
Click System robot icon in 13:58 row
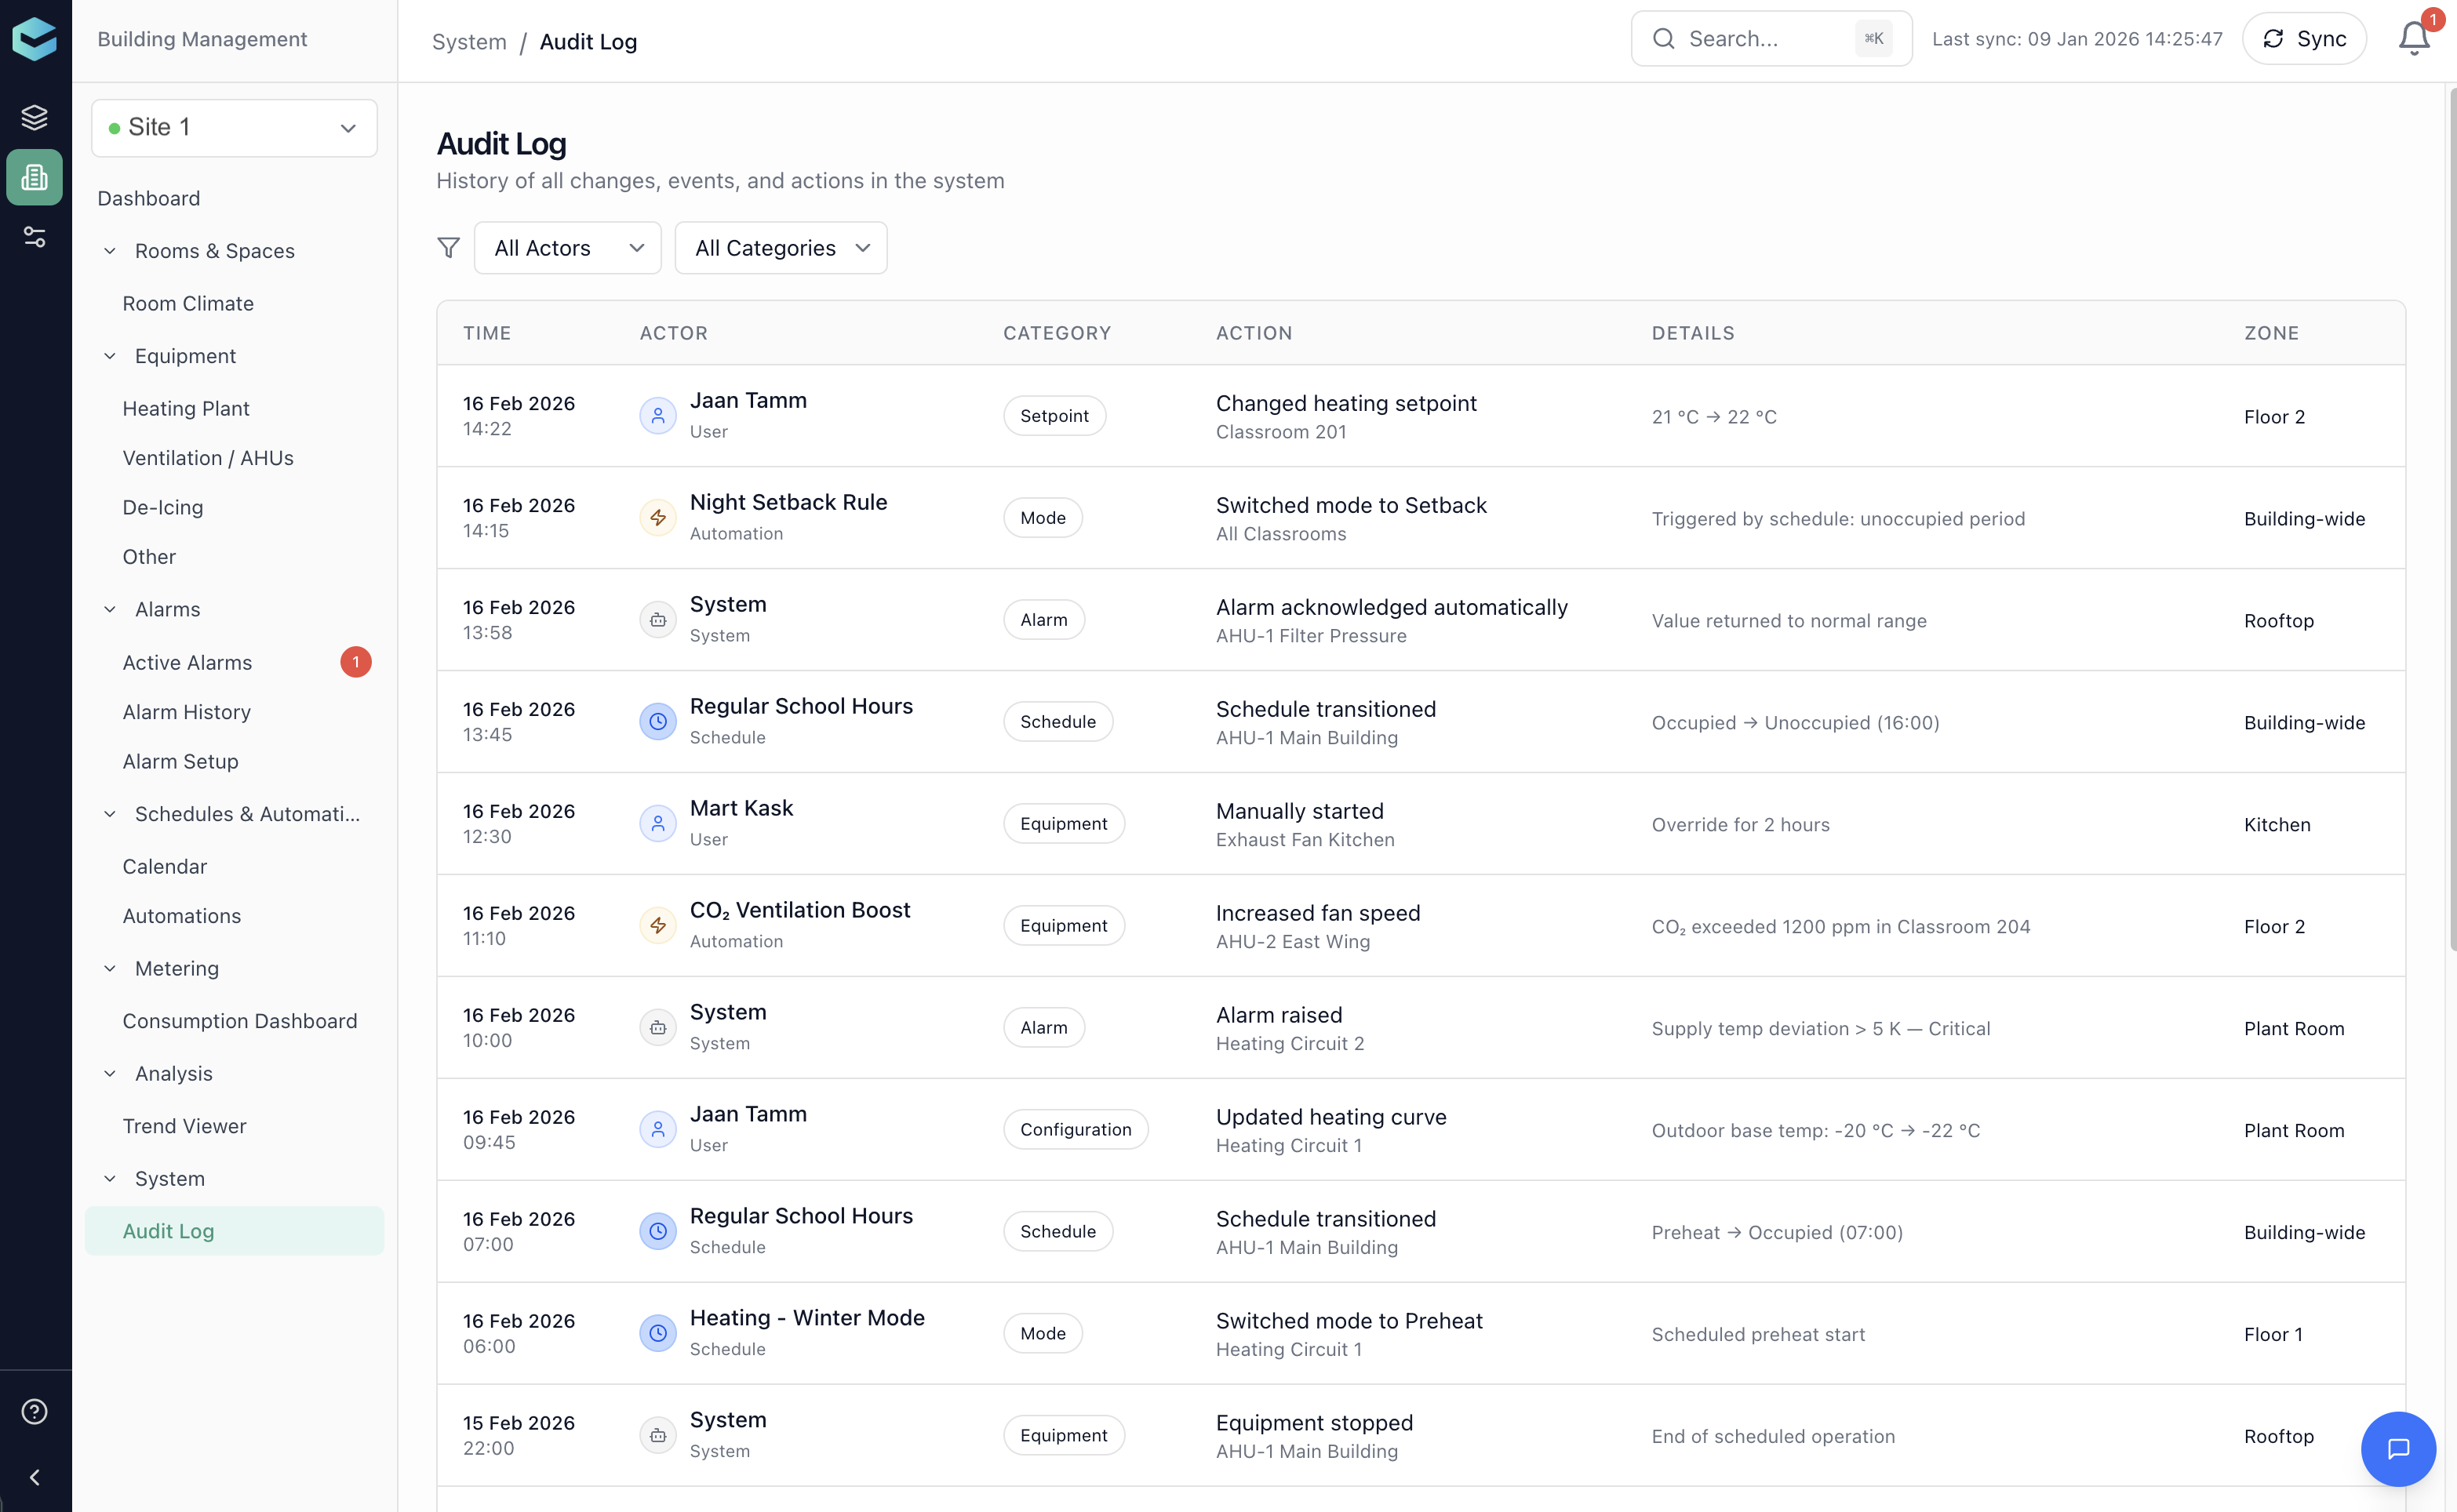657,619
